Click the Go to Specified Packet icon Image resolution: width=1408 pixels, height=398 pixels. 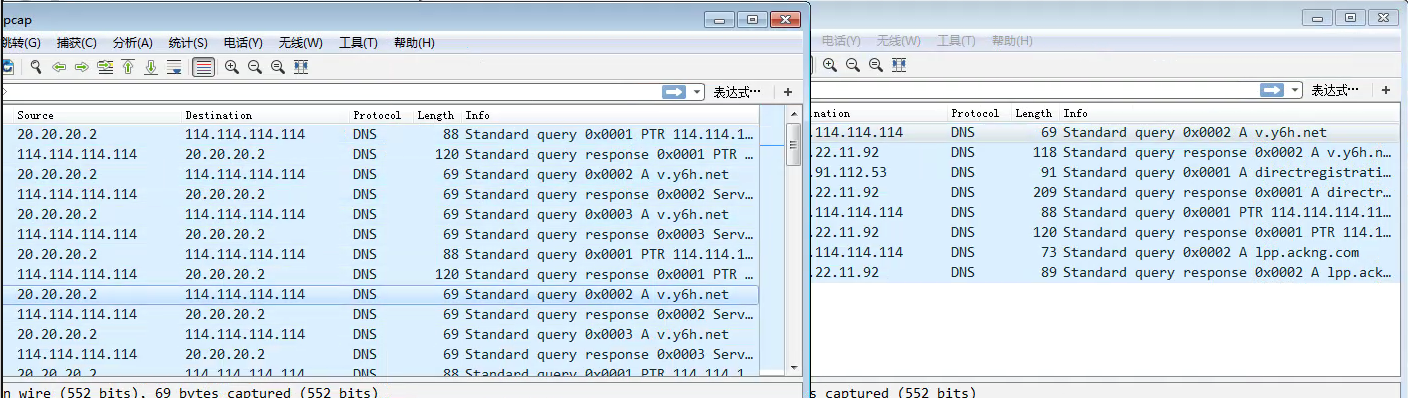click(105, 67)
